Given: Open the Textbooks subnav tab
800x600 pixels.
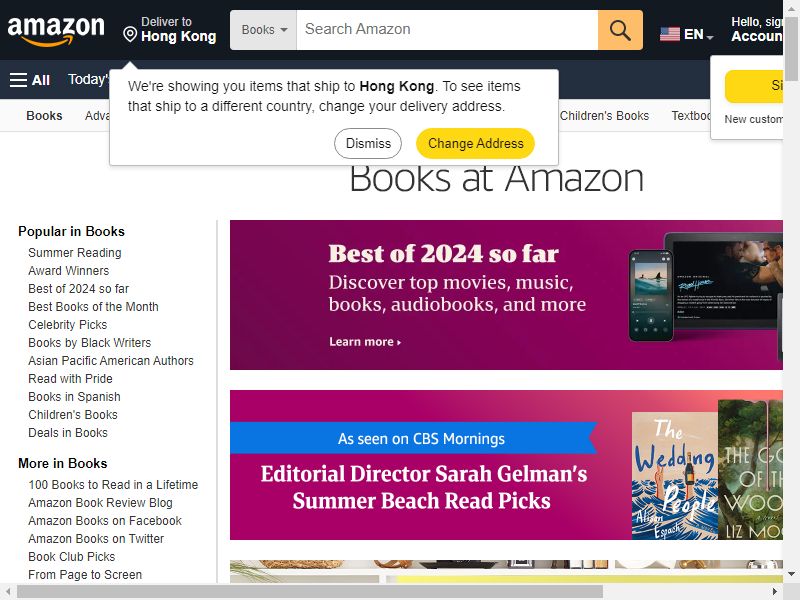Looking at the screenshot, I should [x=691, y=116].
